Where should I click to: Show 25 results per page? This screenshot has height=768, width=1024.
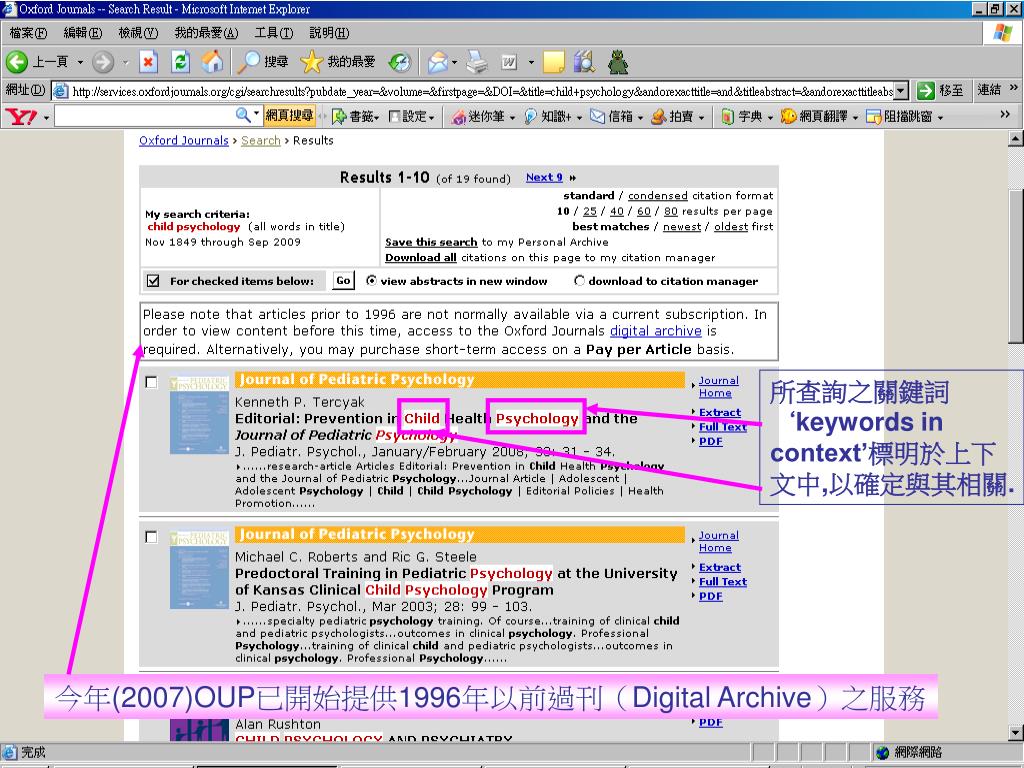tap(590, 211)
